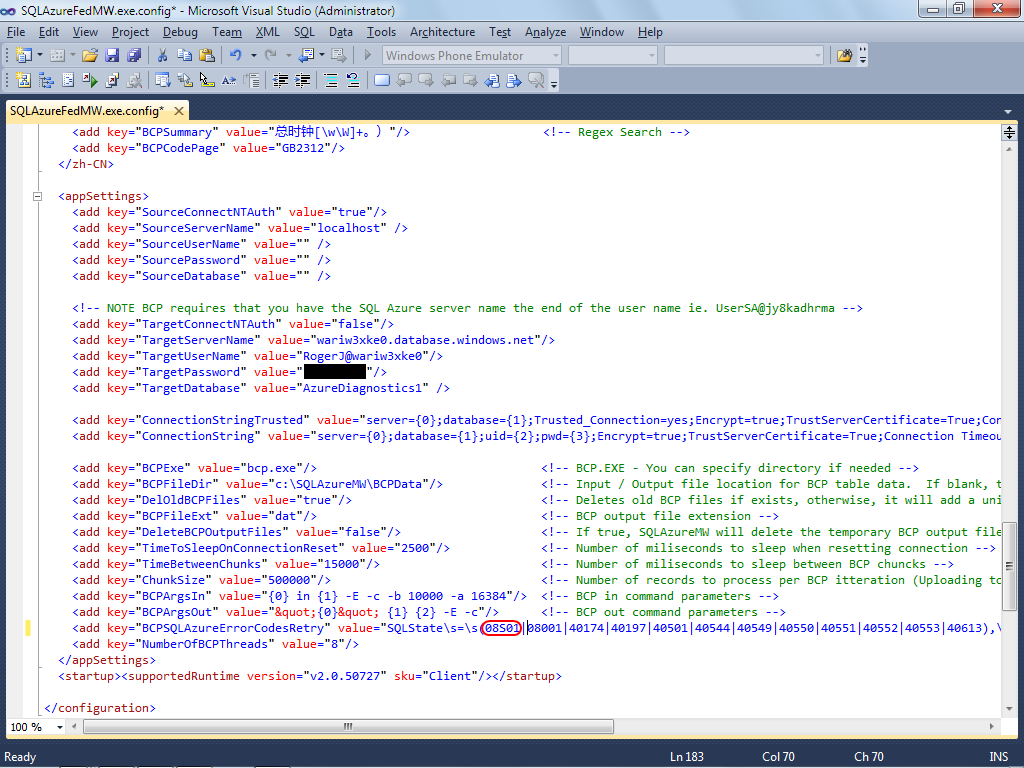Cut selection with the scissors icon

163,56
